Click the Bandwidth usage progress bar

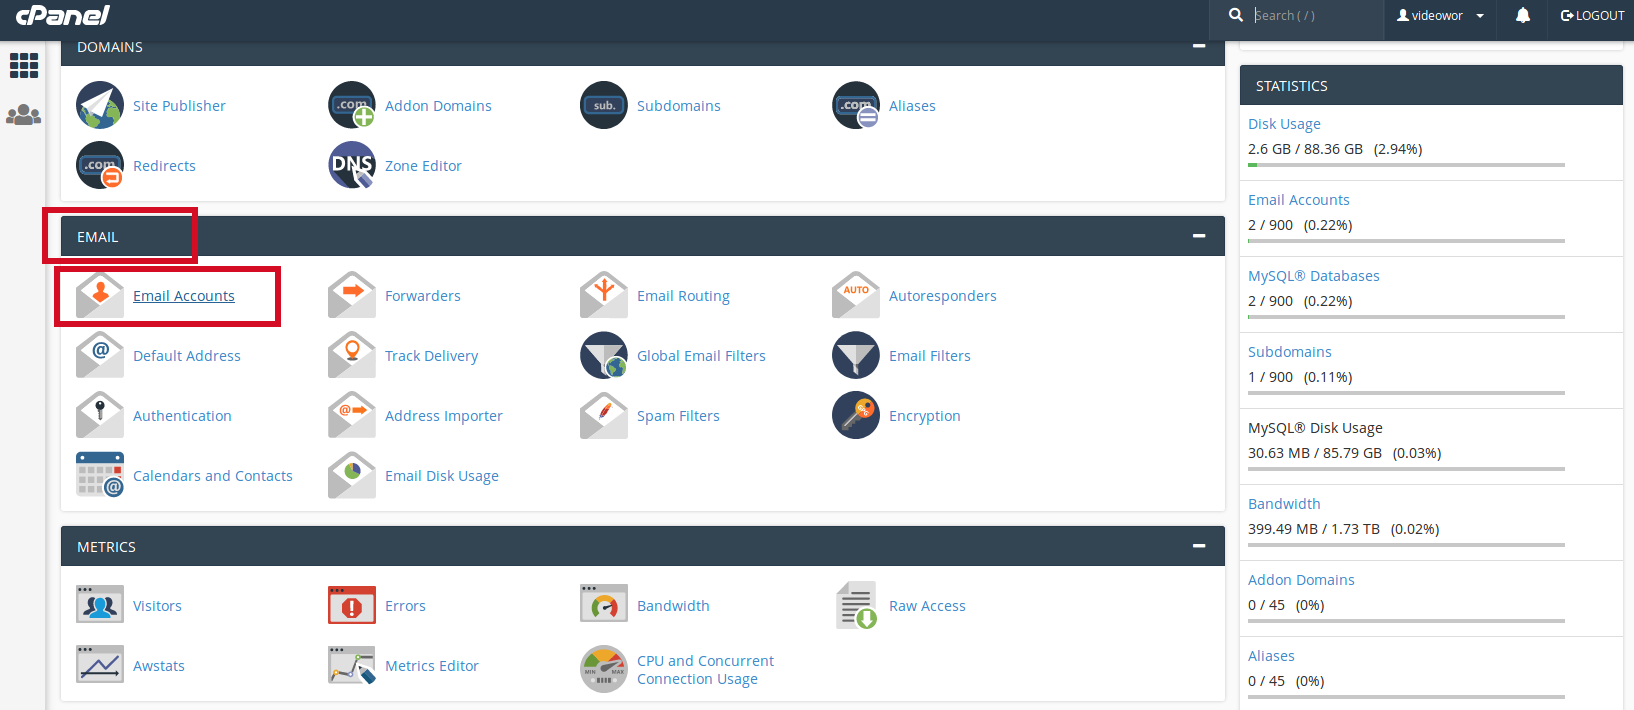[x=1406, y=545]
